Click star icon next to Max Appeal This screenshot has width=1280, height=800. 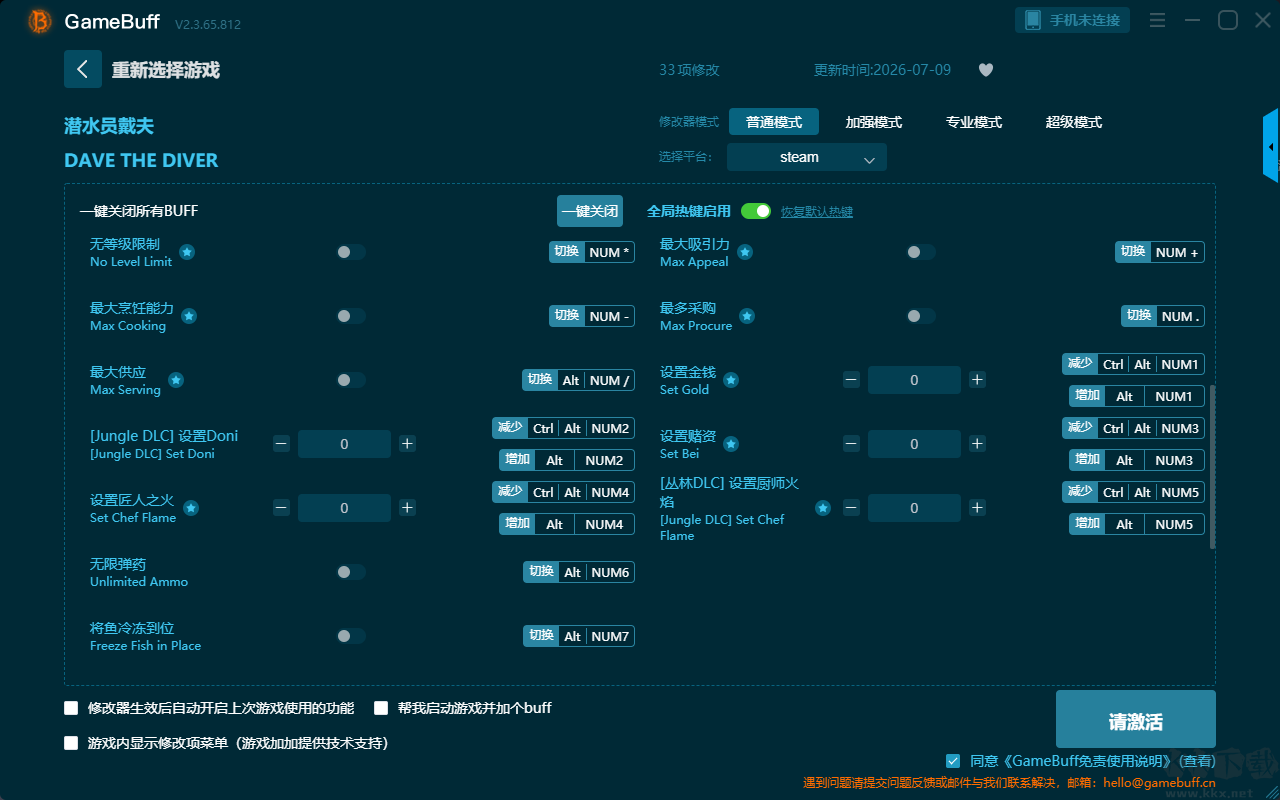(744, 252)
